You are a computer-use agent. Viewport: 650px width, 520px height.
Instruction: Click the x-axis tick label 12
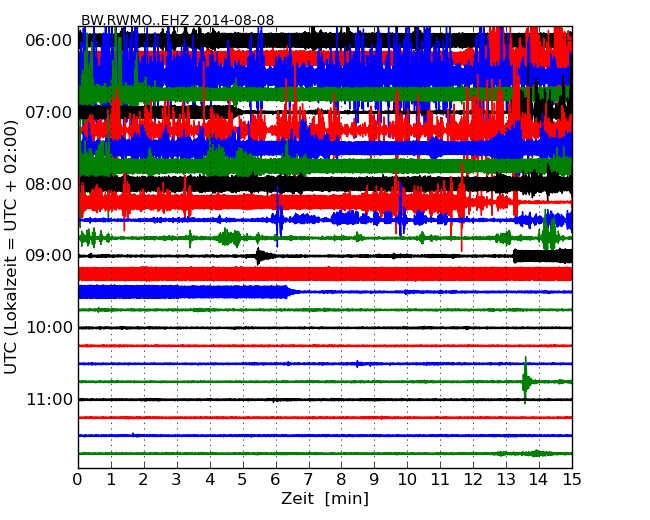point(473,480)
